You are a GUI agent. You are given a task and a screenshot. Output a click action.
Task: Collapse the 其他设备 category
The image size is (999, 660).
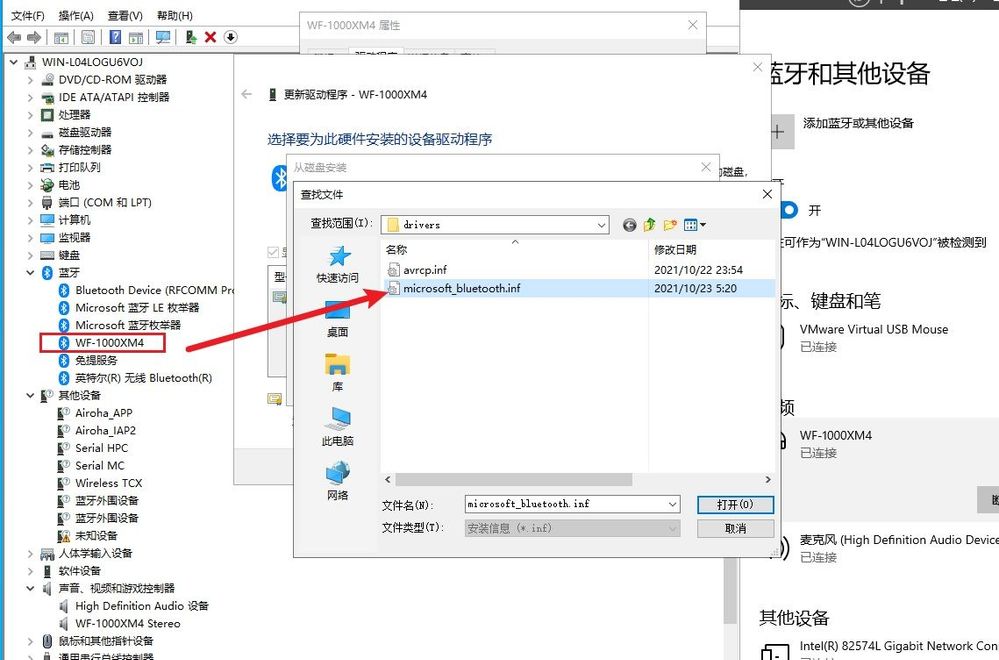coord(30,396)
